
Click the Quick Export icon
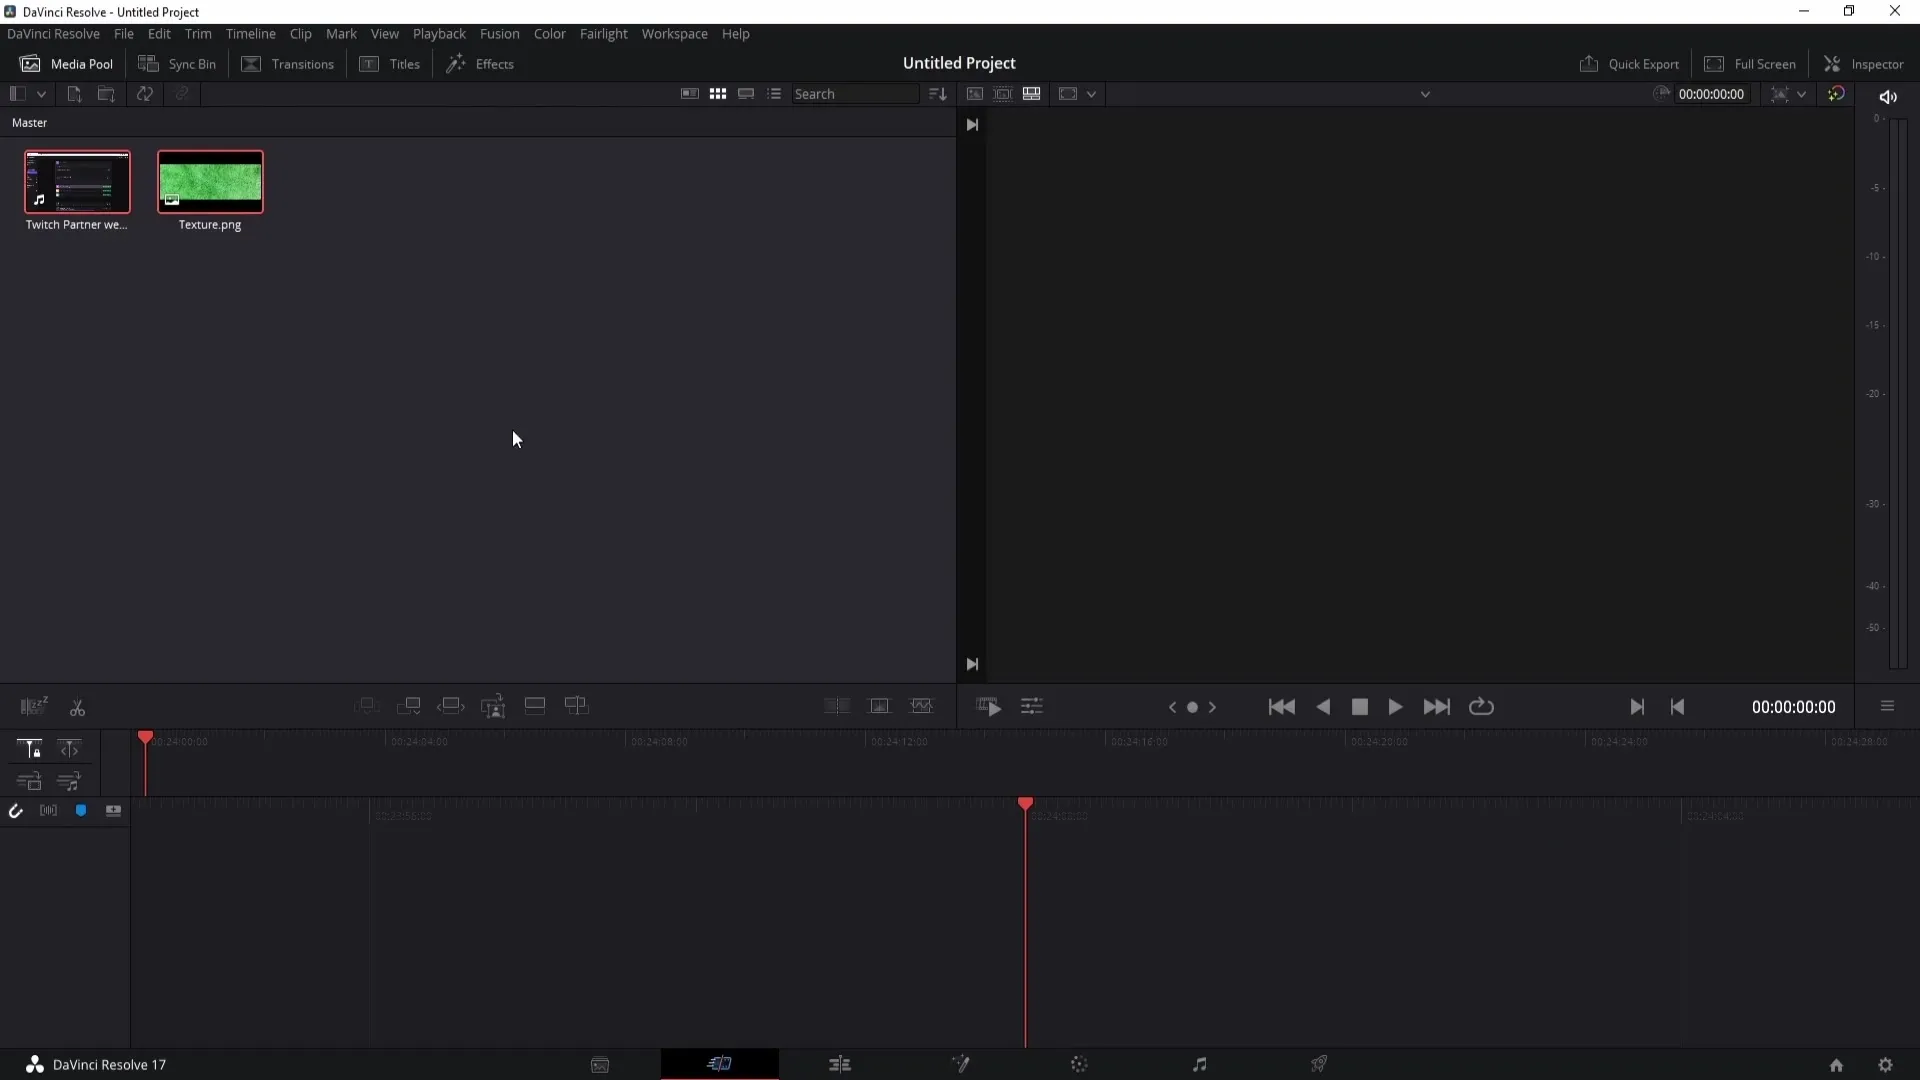[1588, 63]
